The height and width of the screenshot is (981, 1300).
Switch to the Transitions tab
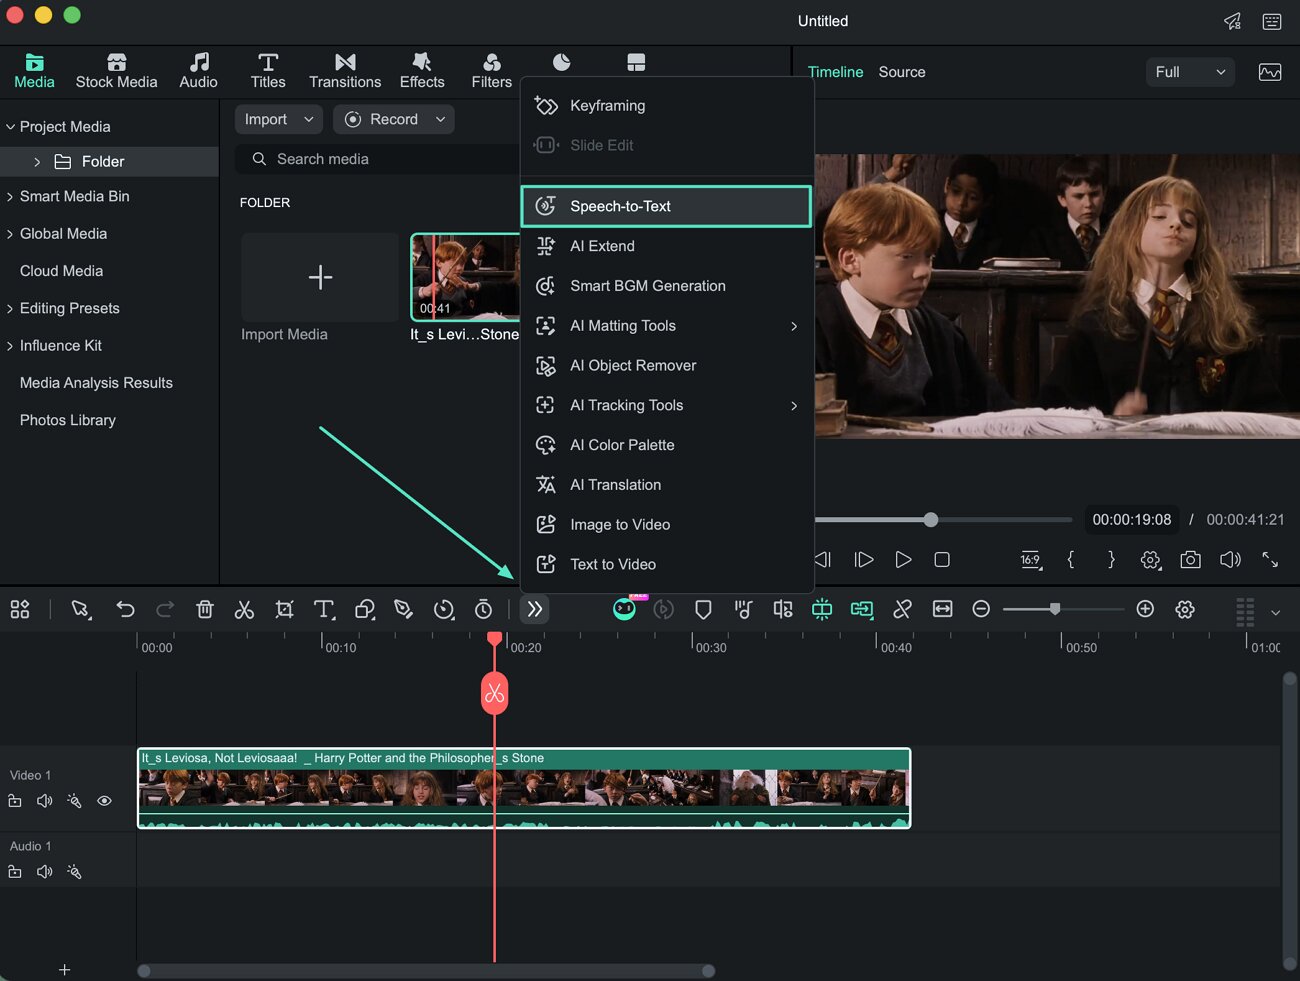click(x=345, y=71)
